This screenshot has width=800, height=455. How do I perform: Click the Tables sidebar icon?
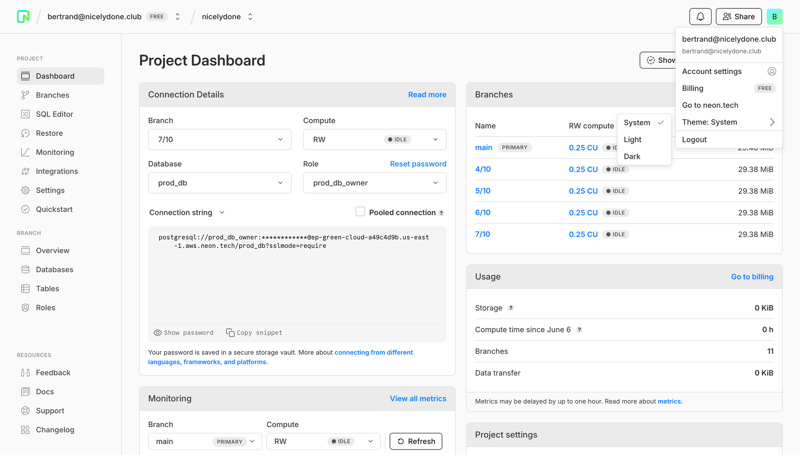point(25,289)
